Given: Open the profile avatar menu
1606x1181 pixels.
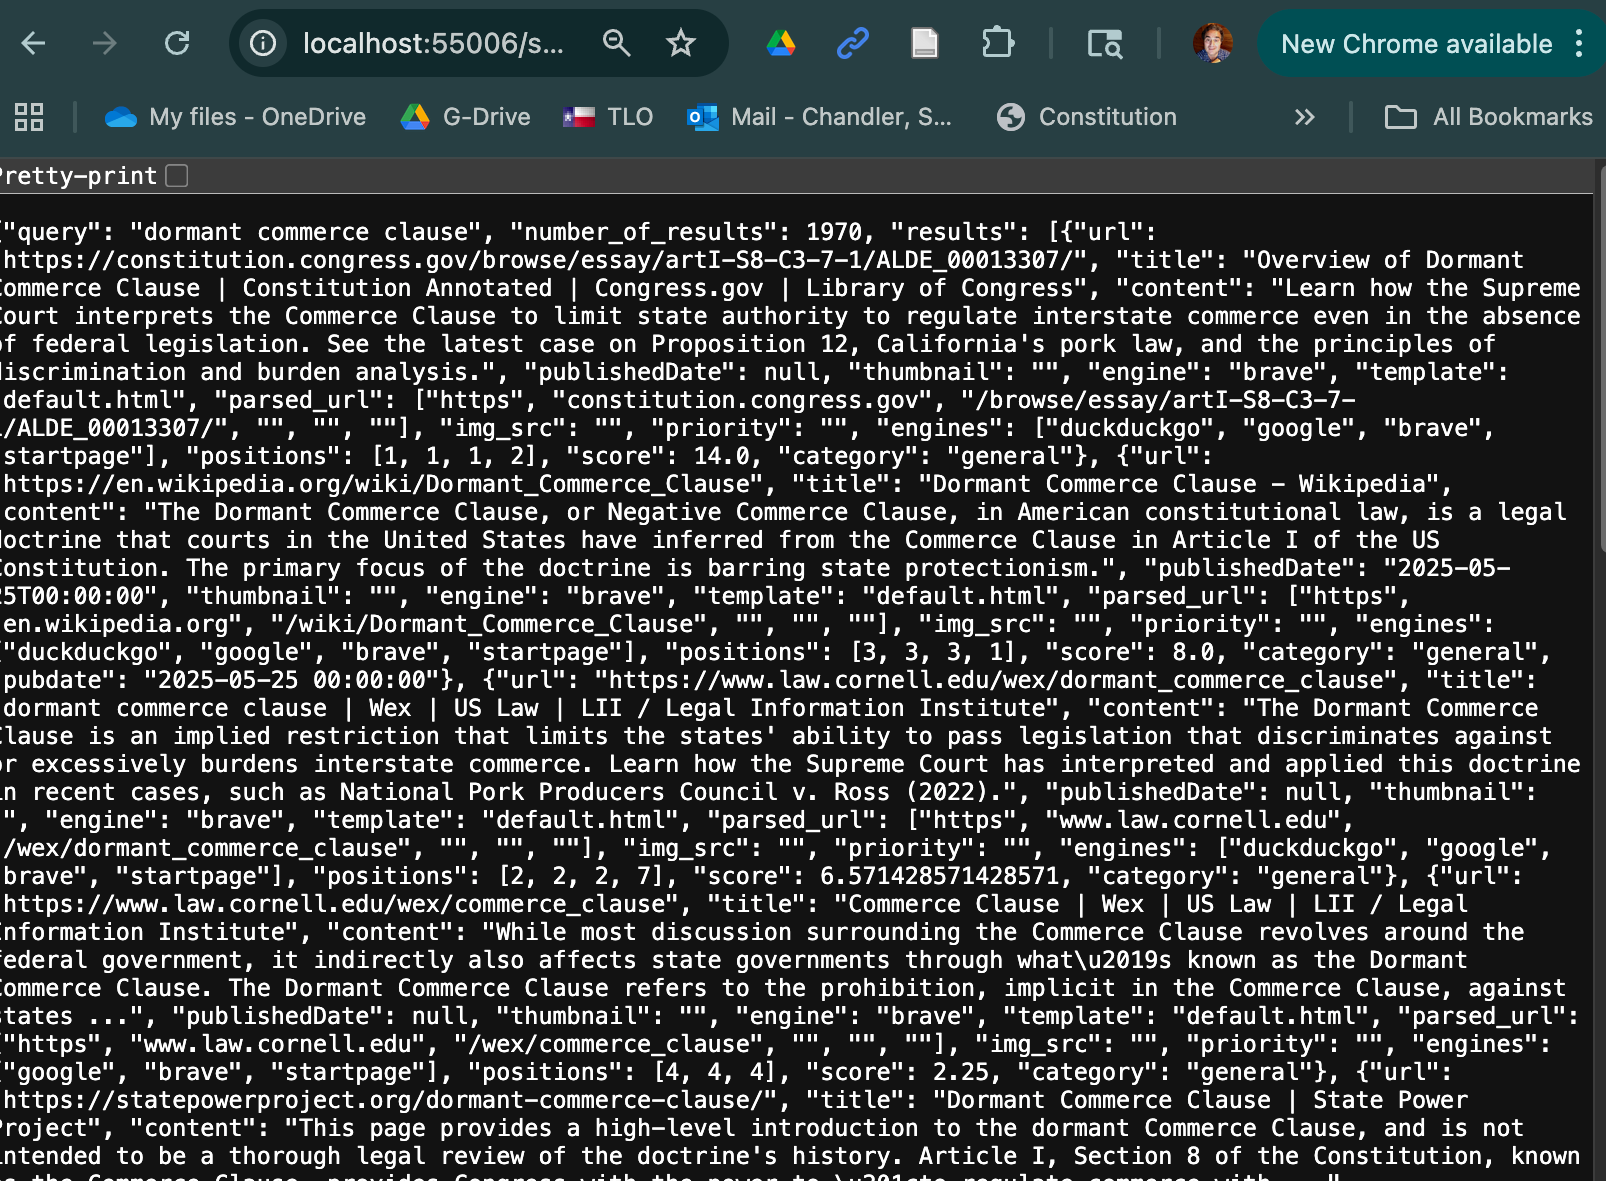Looking at the screenshot, I should (1212, 43).
